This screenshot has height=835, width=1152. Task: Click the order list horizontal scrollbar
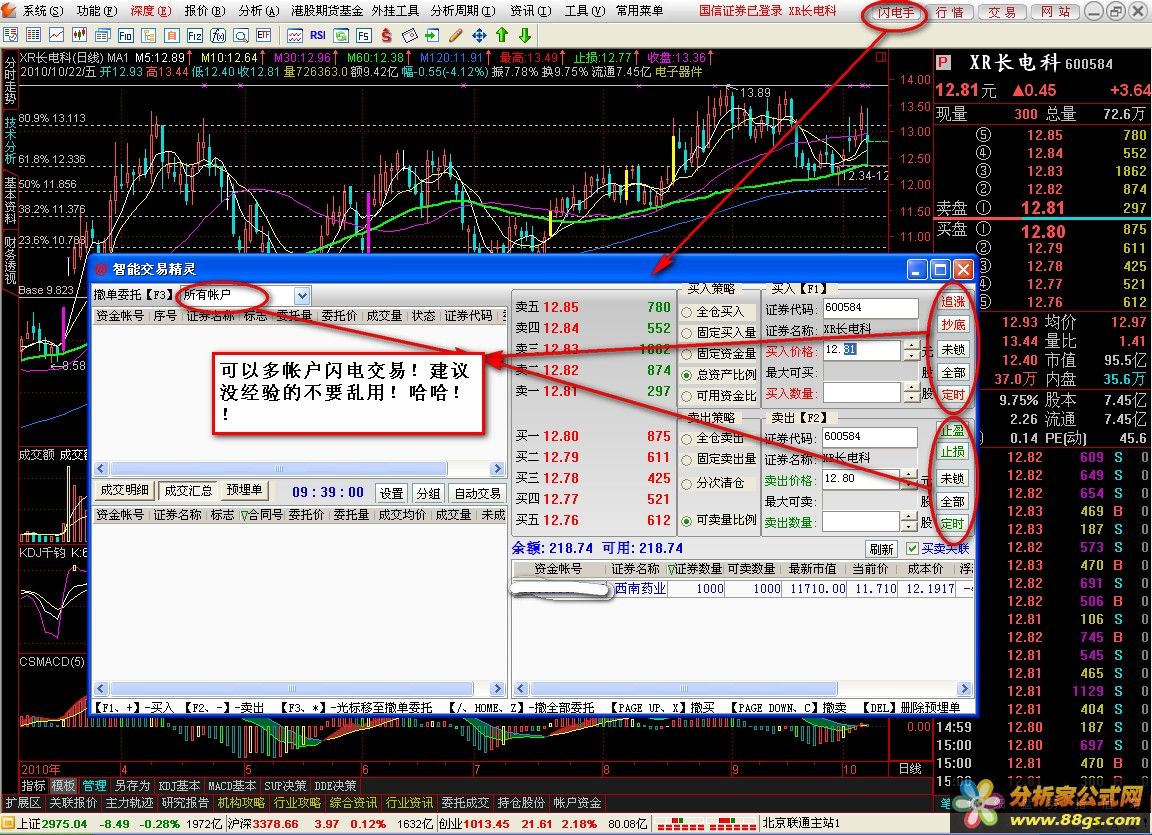(300, 469)
